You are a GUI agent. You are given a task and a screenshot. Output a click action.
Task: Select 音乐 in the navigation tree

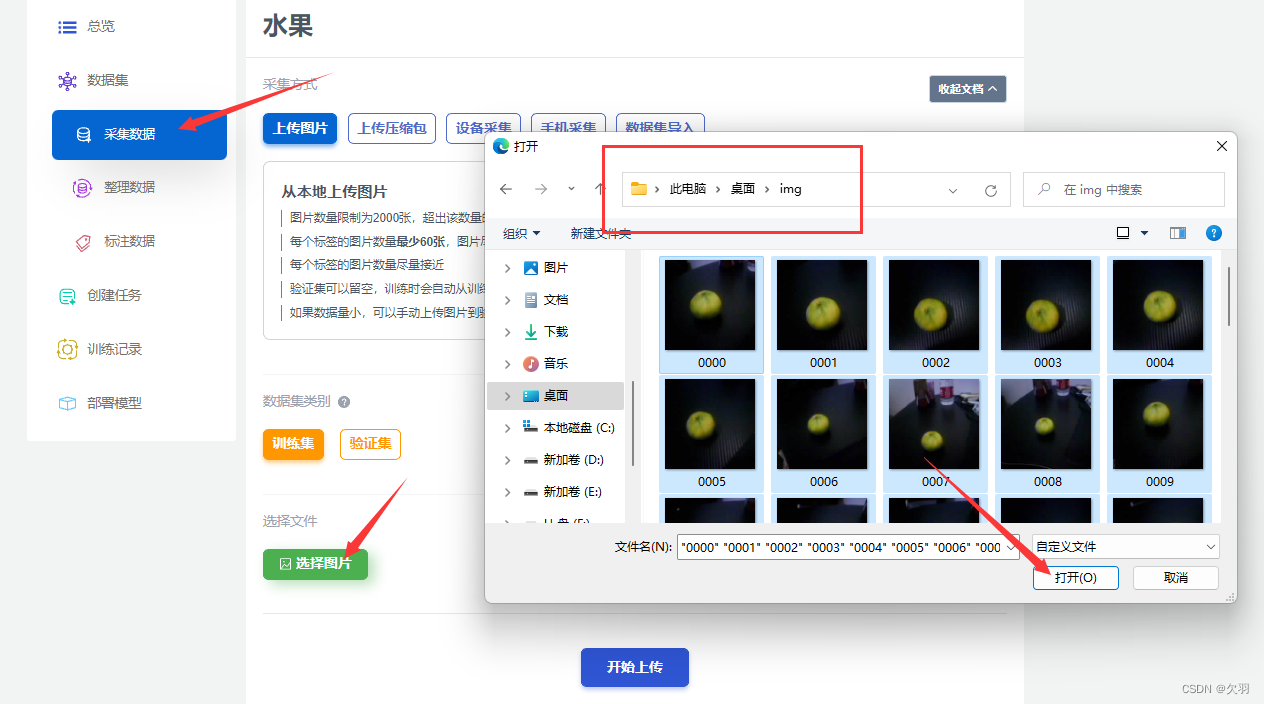[556, 364]
